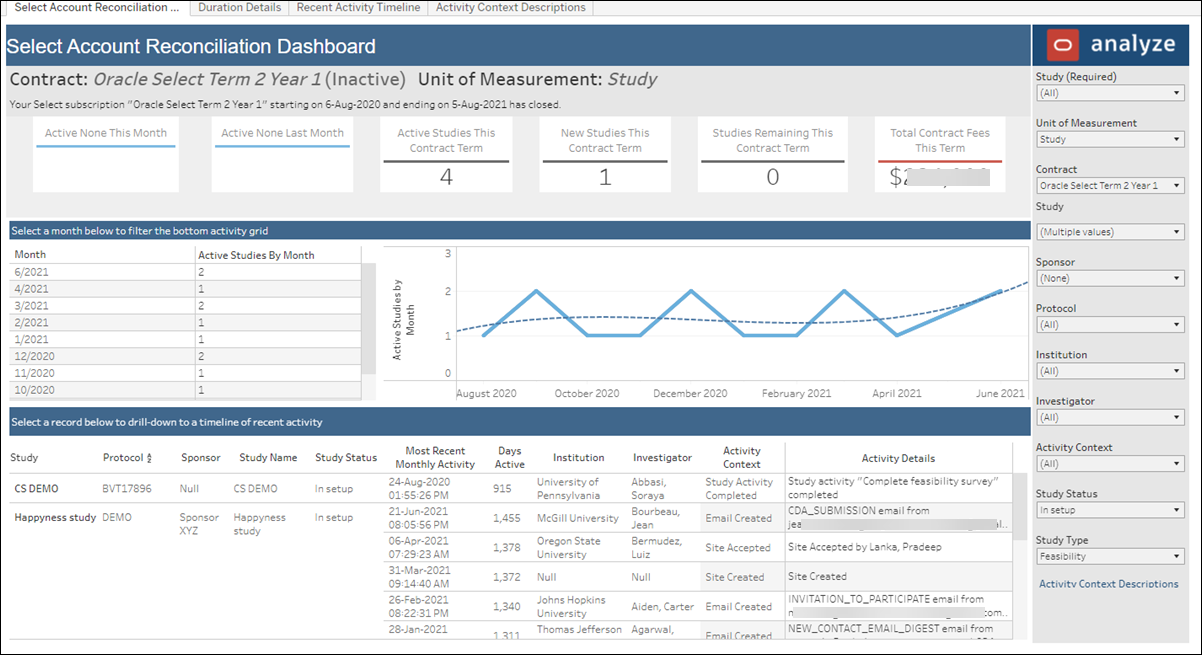Screen dimensions: 1202x655
Task: Open the Recent Activity Timeline tab
Action: pyautogui.click(x=358, y=7)
